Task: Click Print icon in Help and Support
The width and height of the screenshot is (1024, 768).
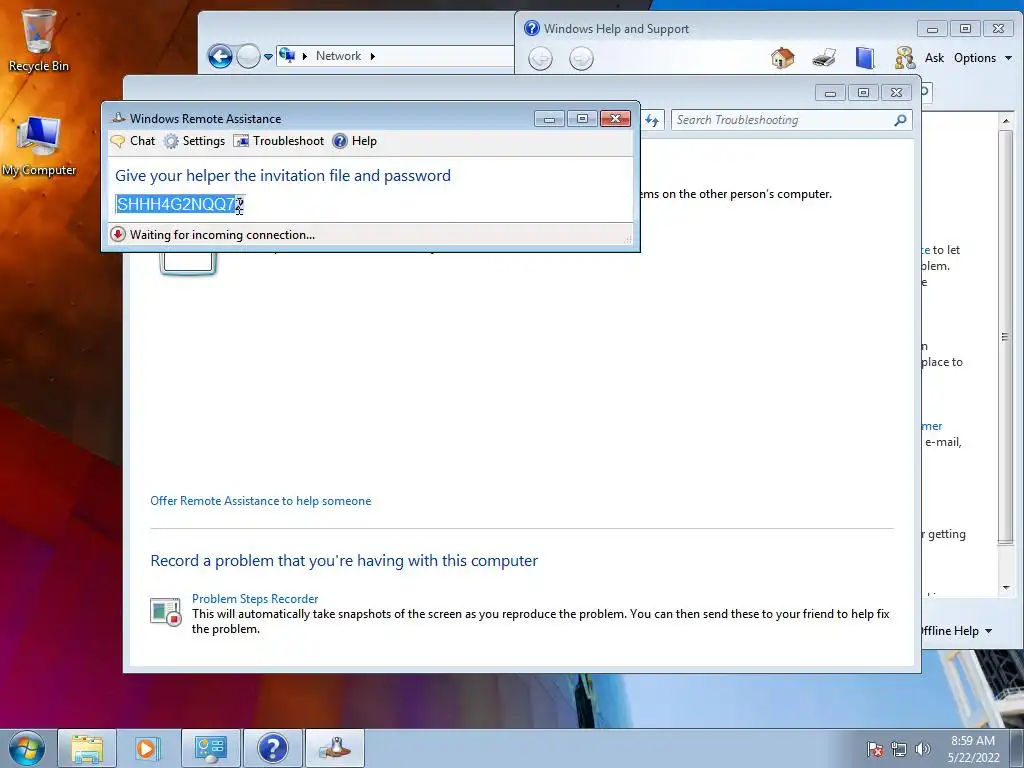Action: click(824, 58)
